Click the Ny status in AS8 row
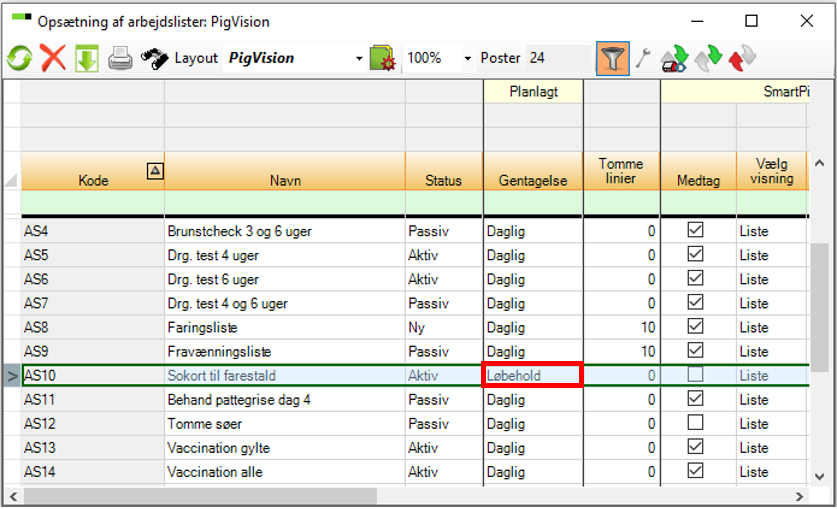The height and width of the screenshot is (509, 837). (x=444, y=327)
